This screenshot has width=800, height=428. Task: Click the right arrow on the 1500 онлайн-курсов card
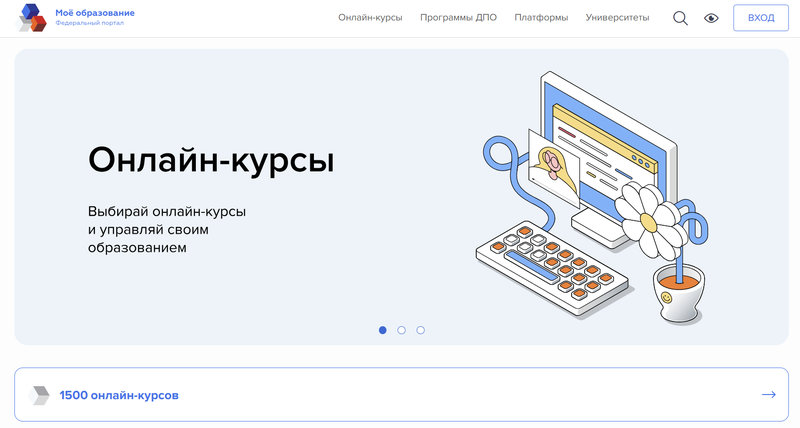pyautogui.click(x=768, y=395)
